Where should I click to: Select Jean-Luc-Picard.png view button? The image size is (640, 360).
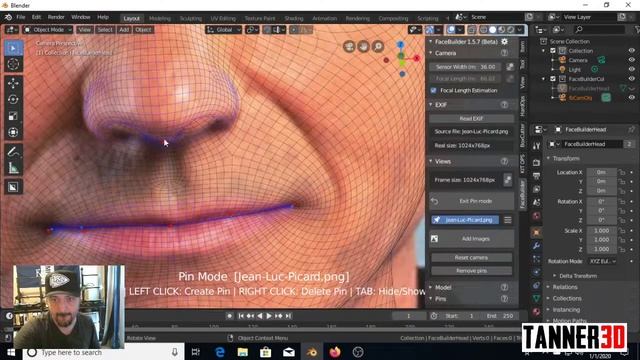click(x=465, y=220)
